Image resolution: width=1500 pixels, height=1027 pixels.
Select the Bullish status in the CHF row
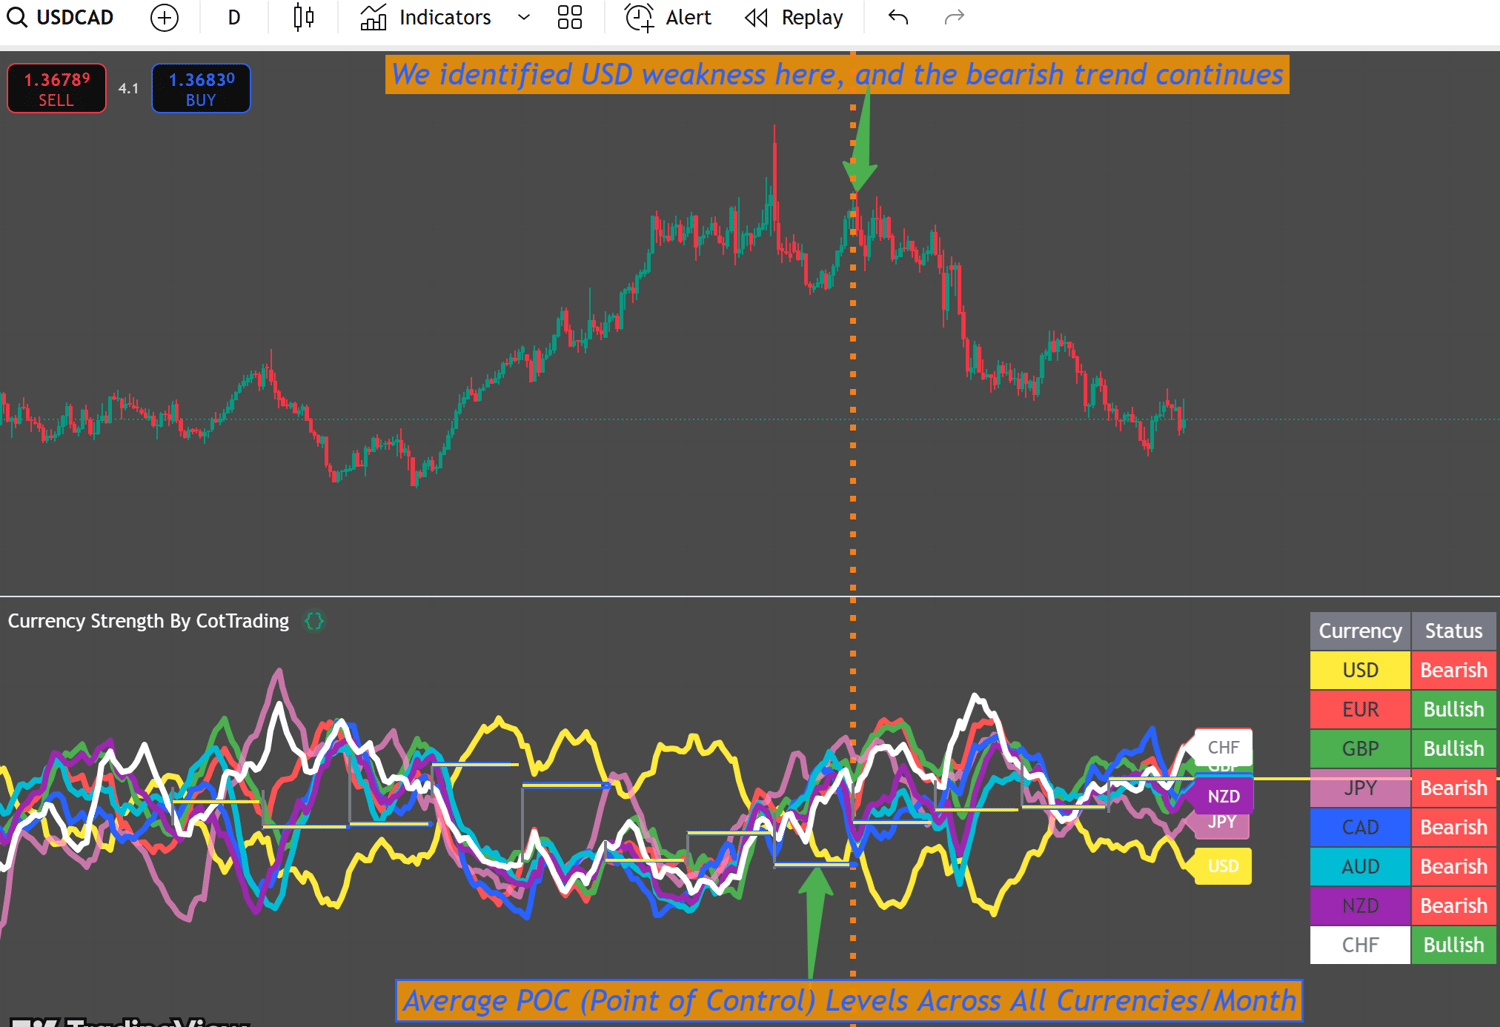tap(1453, 945)
